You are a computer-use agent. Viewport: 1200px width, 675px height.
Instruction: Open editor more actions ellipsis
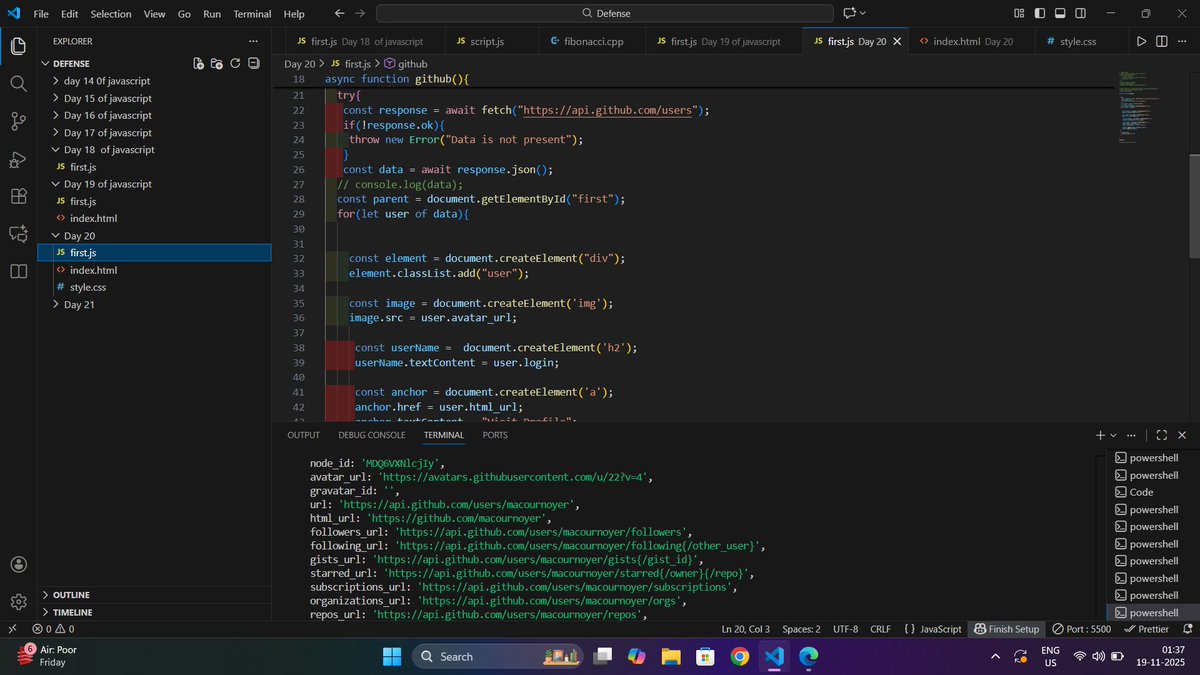point(1181,41)
